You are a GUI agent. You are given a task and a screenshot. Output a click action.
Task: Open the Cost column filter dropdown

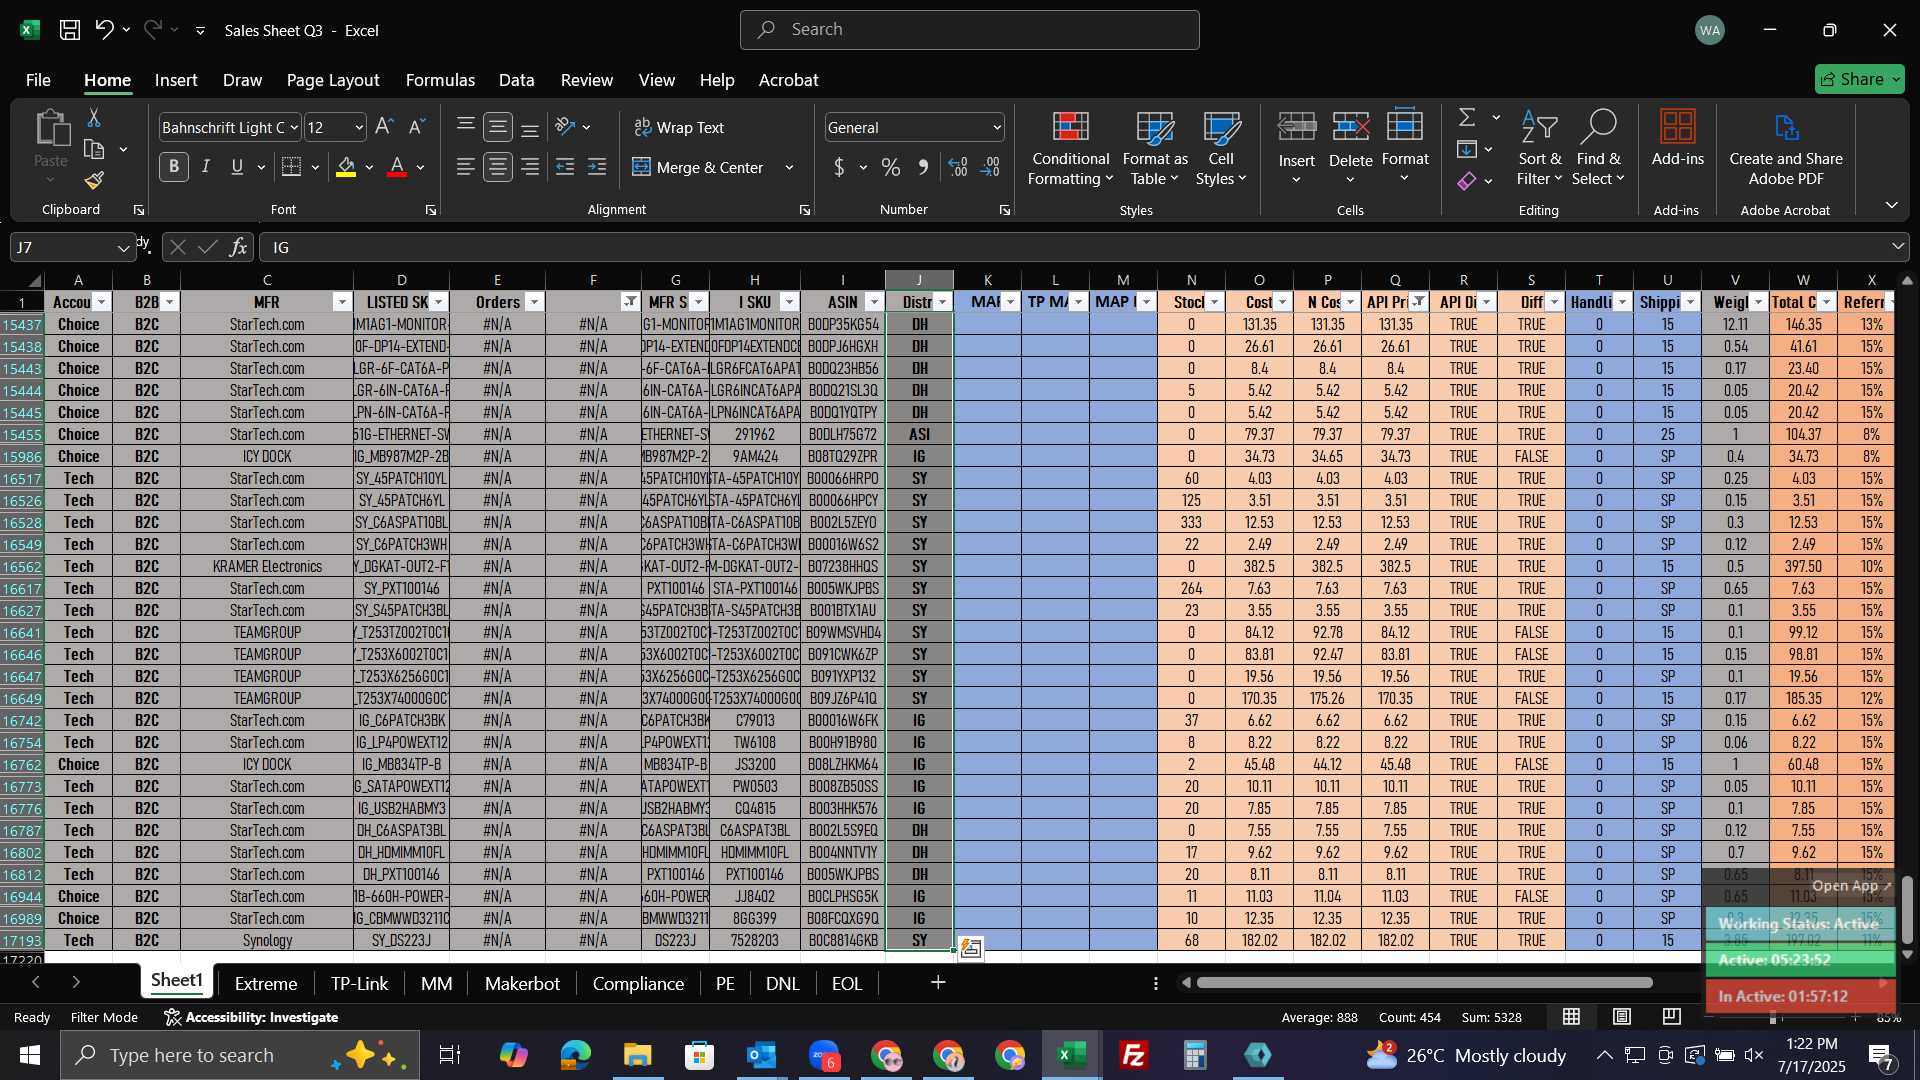click(x=1282, y=302)
